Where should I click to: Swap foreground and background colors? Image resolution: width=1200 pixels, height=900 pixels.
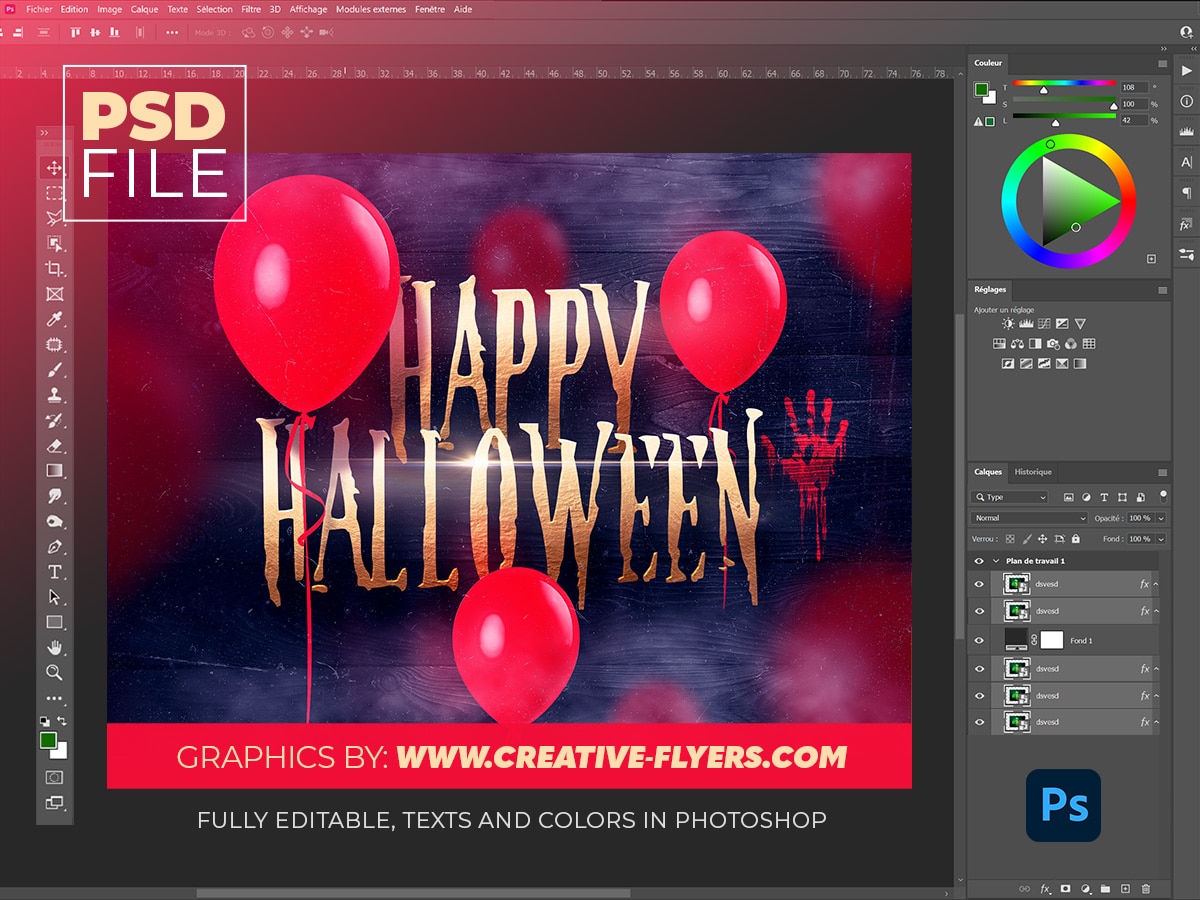(62, 721)
